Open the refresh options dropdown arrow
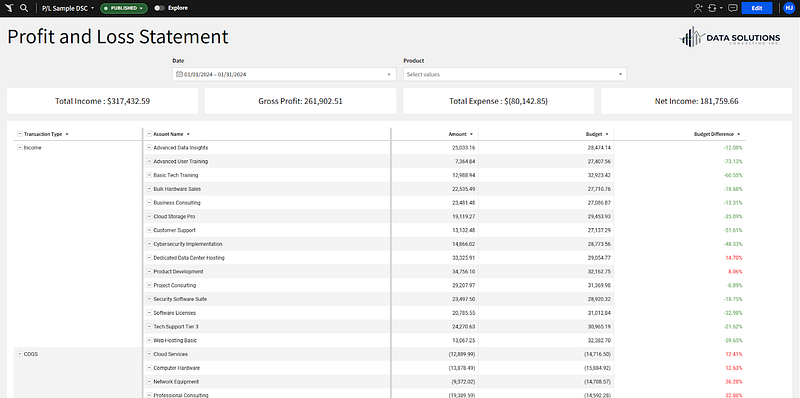The height and width of the screenshot is (398, 800). click(721, 8)
